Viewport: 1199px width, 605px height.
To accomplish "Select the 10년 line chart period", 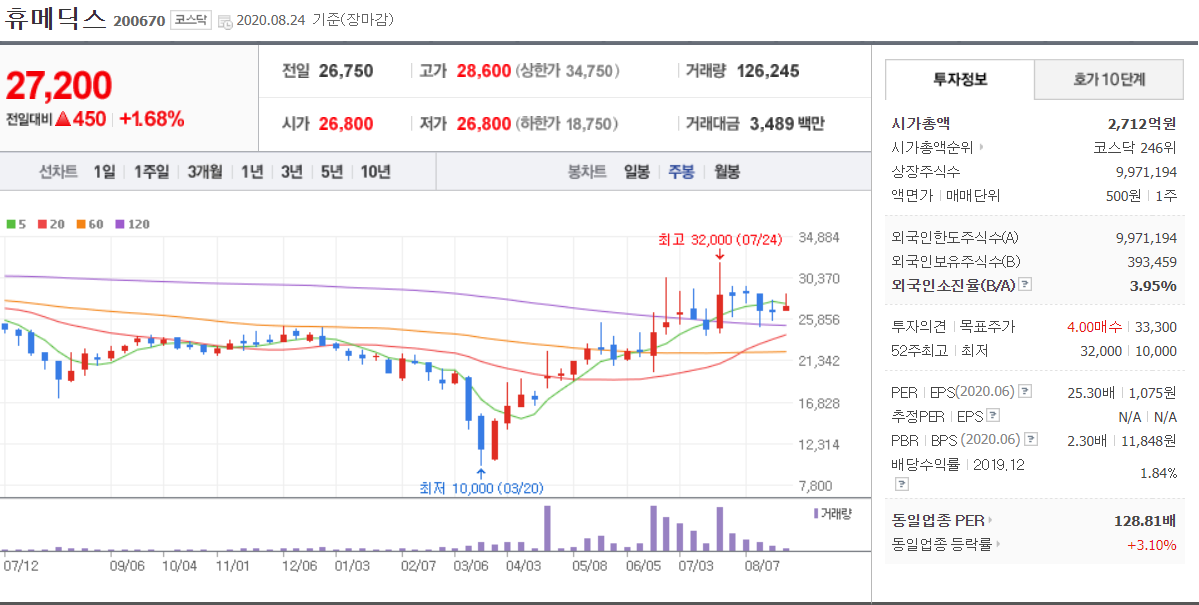I will pyautogui.click(x=375, y=172).
